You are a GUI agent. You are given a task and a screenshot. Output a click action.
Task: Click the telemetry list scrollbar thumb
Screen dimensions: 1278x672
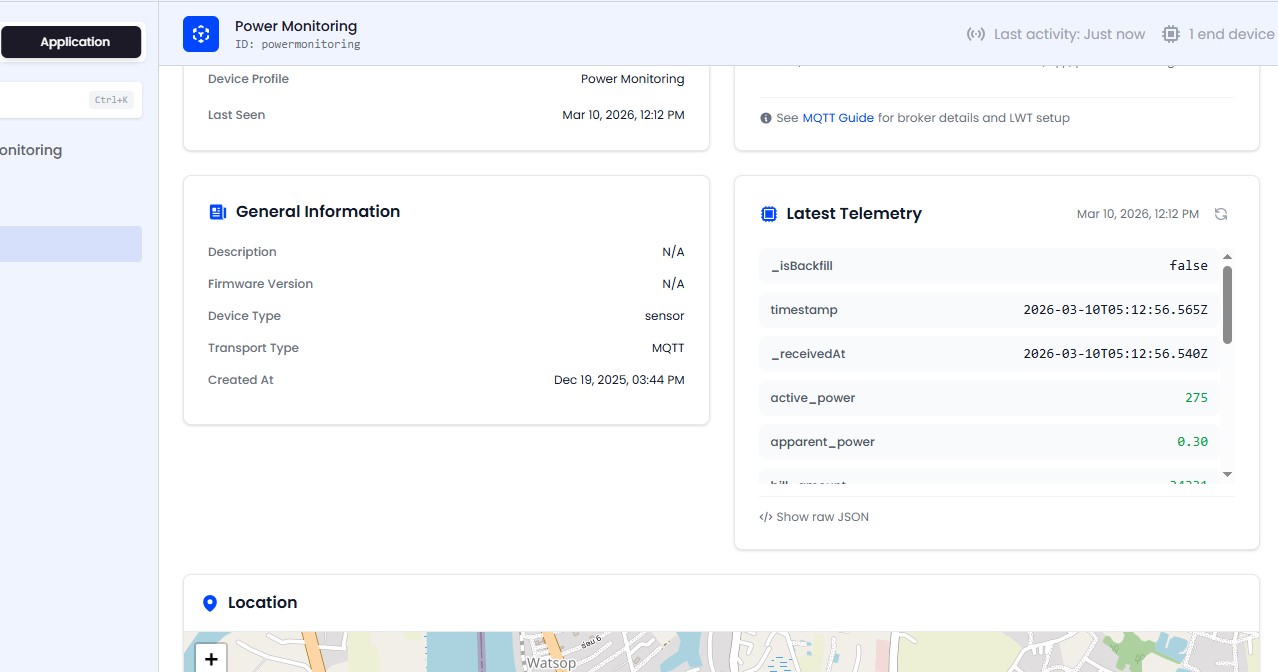click(1227, 304)
